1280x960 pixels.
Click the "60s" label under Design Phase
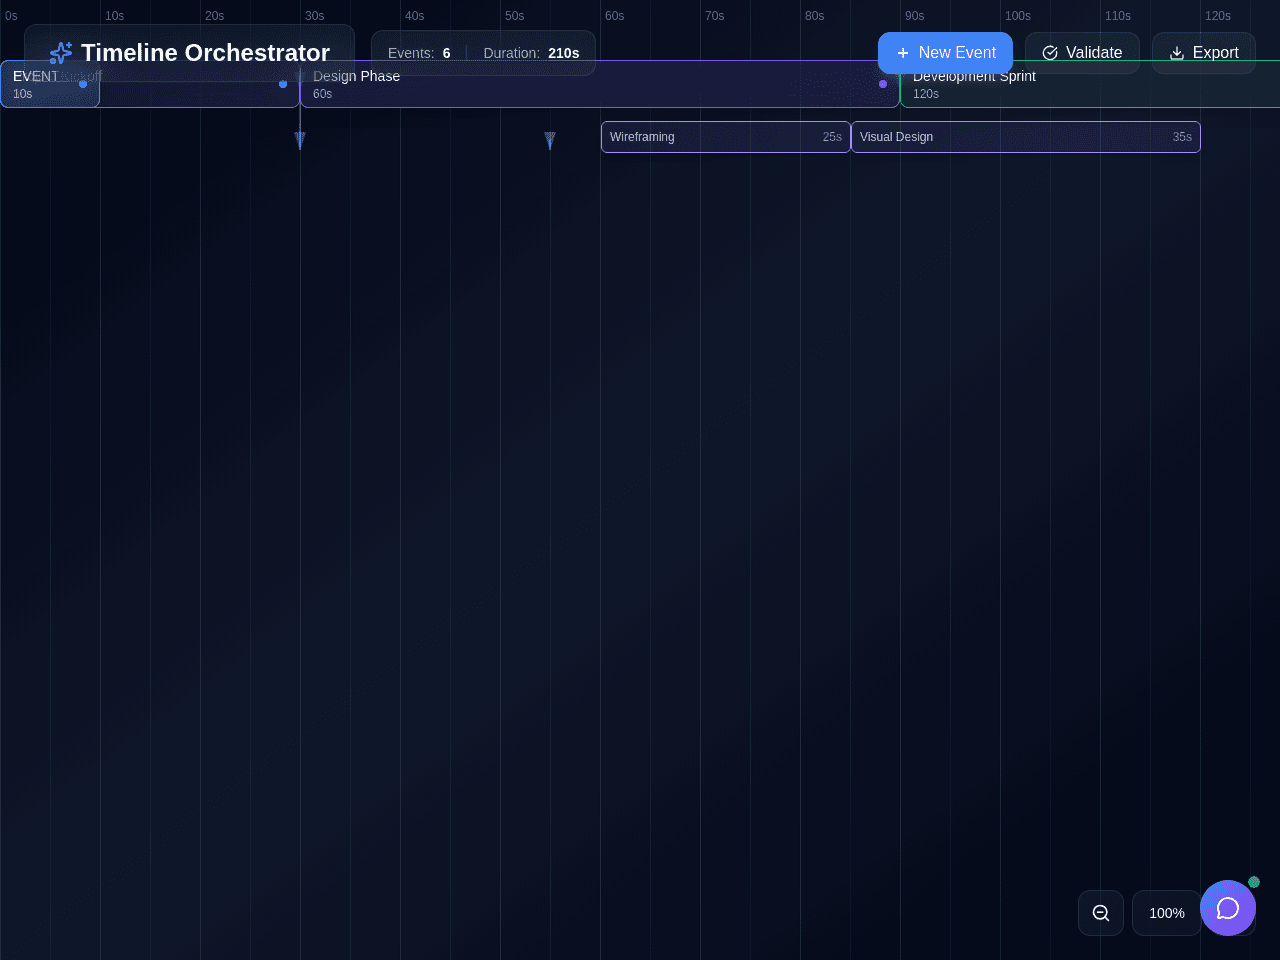322,94
